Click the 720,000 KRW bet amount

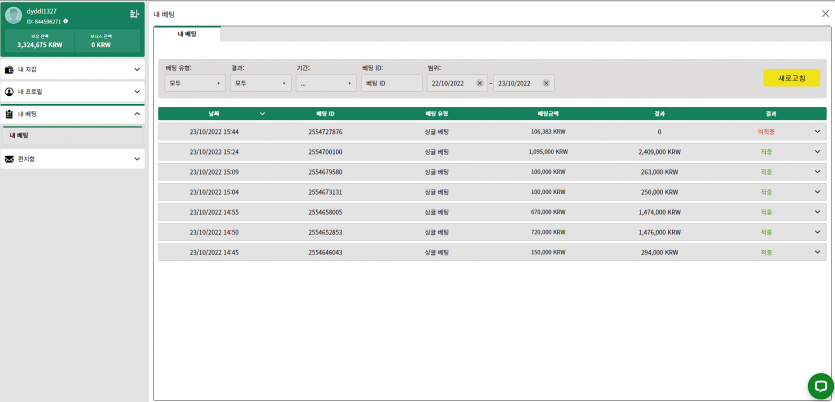tap(549, 232)
